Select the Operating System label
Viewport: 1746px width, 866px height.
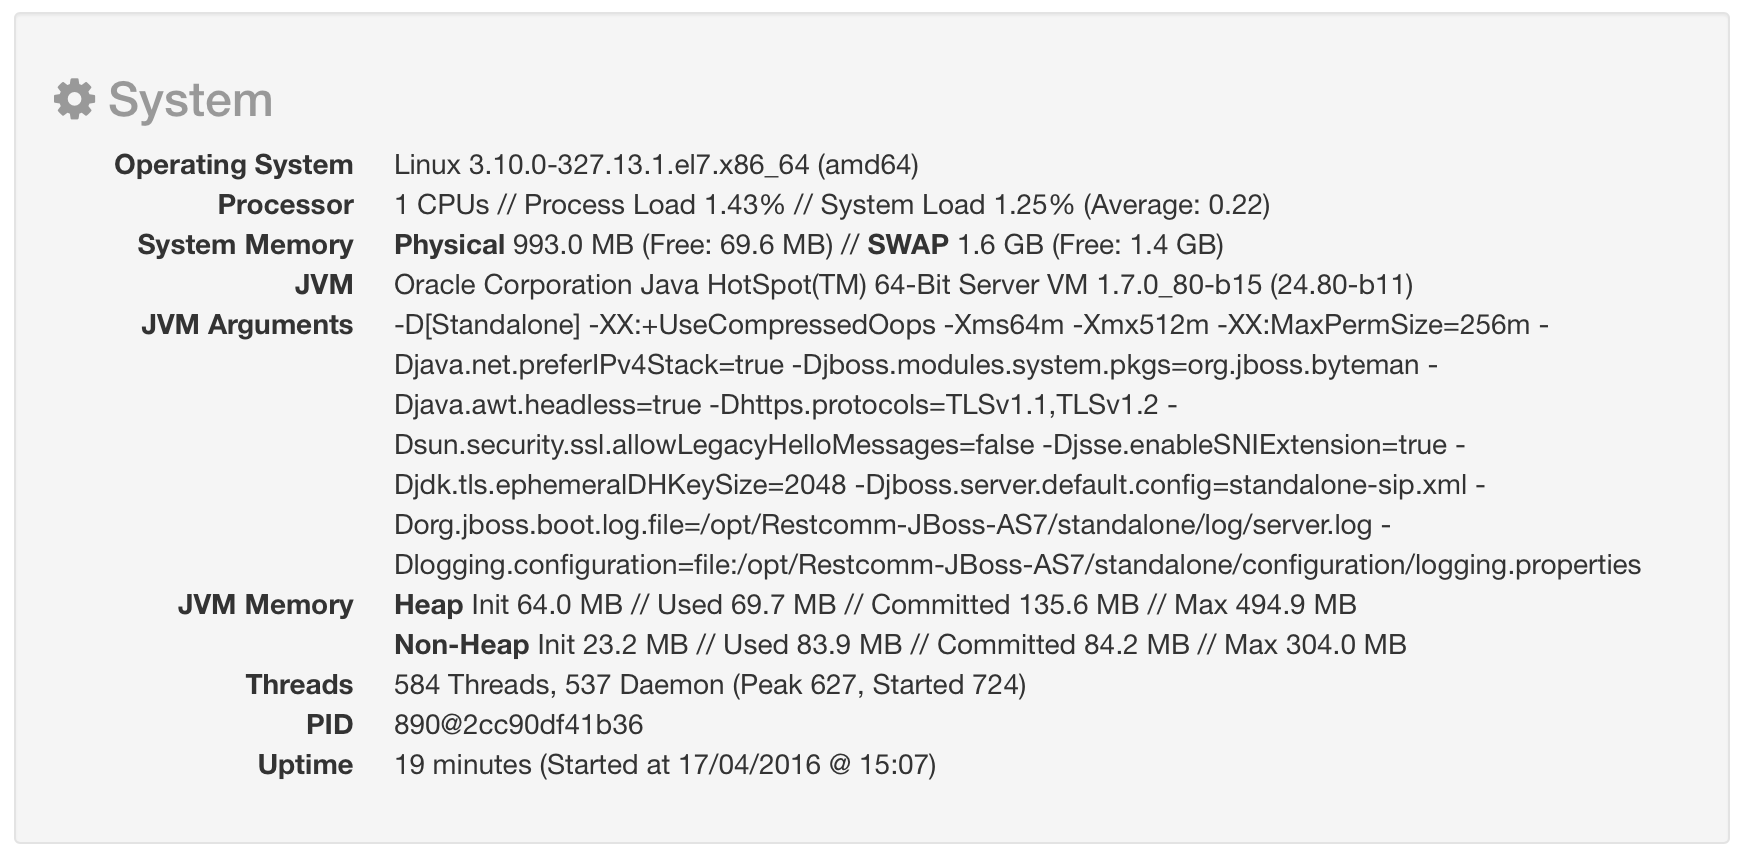tap(233, 165)
